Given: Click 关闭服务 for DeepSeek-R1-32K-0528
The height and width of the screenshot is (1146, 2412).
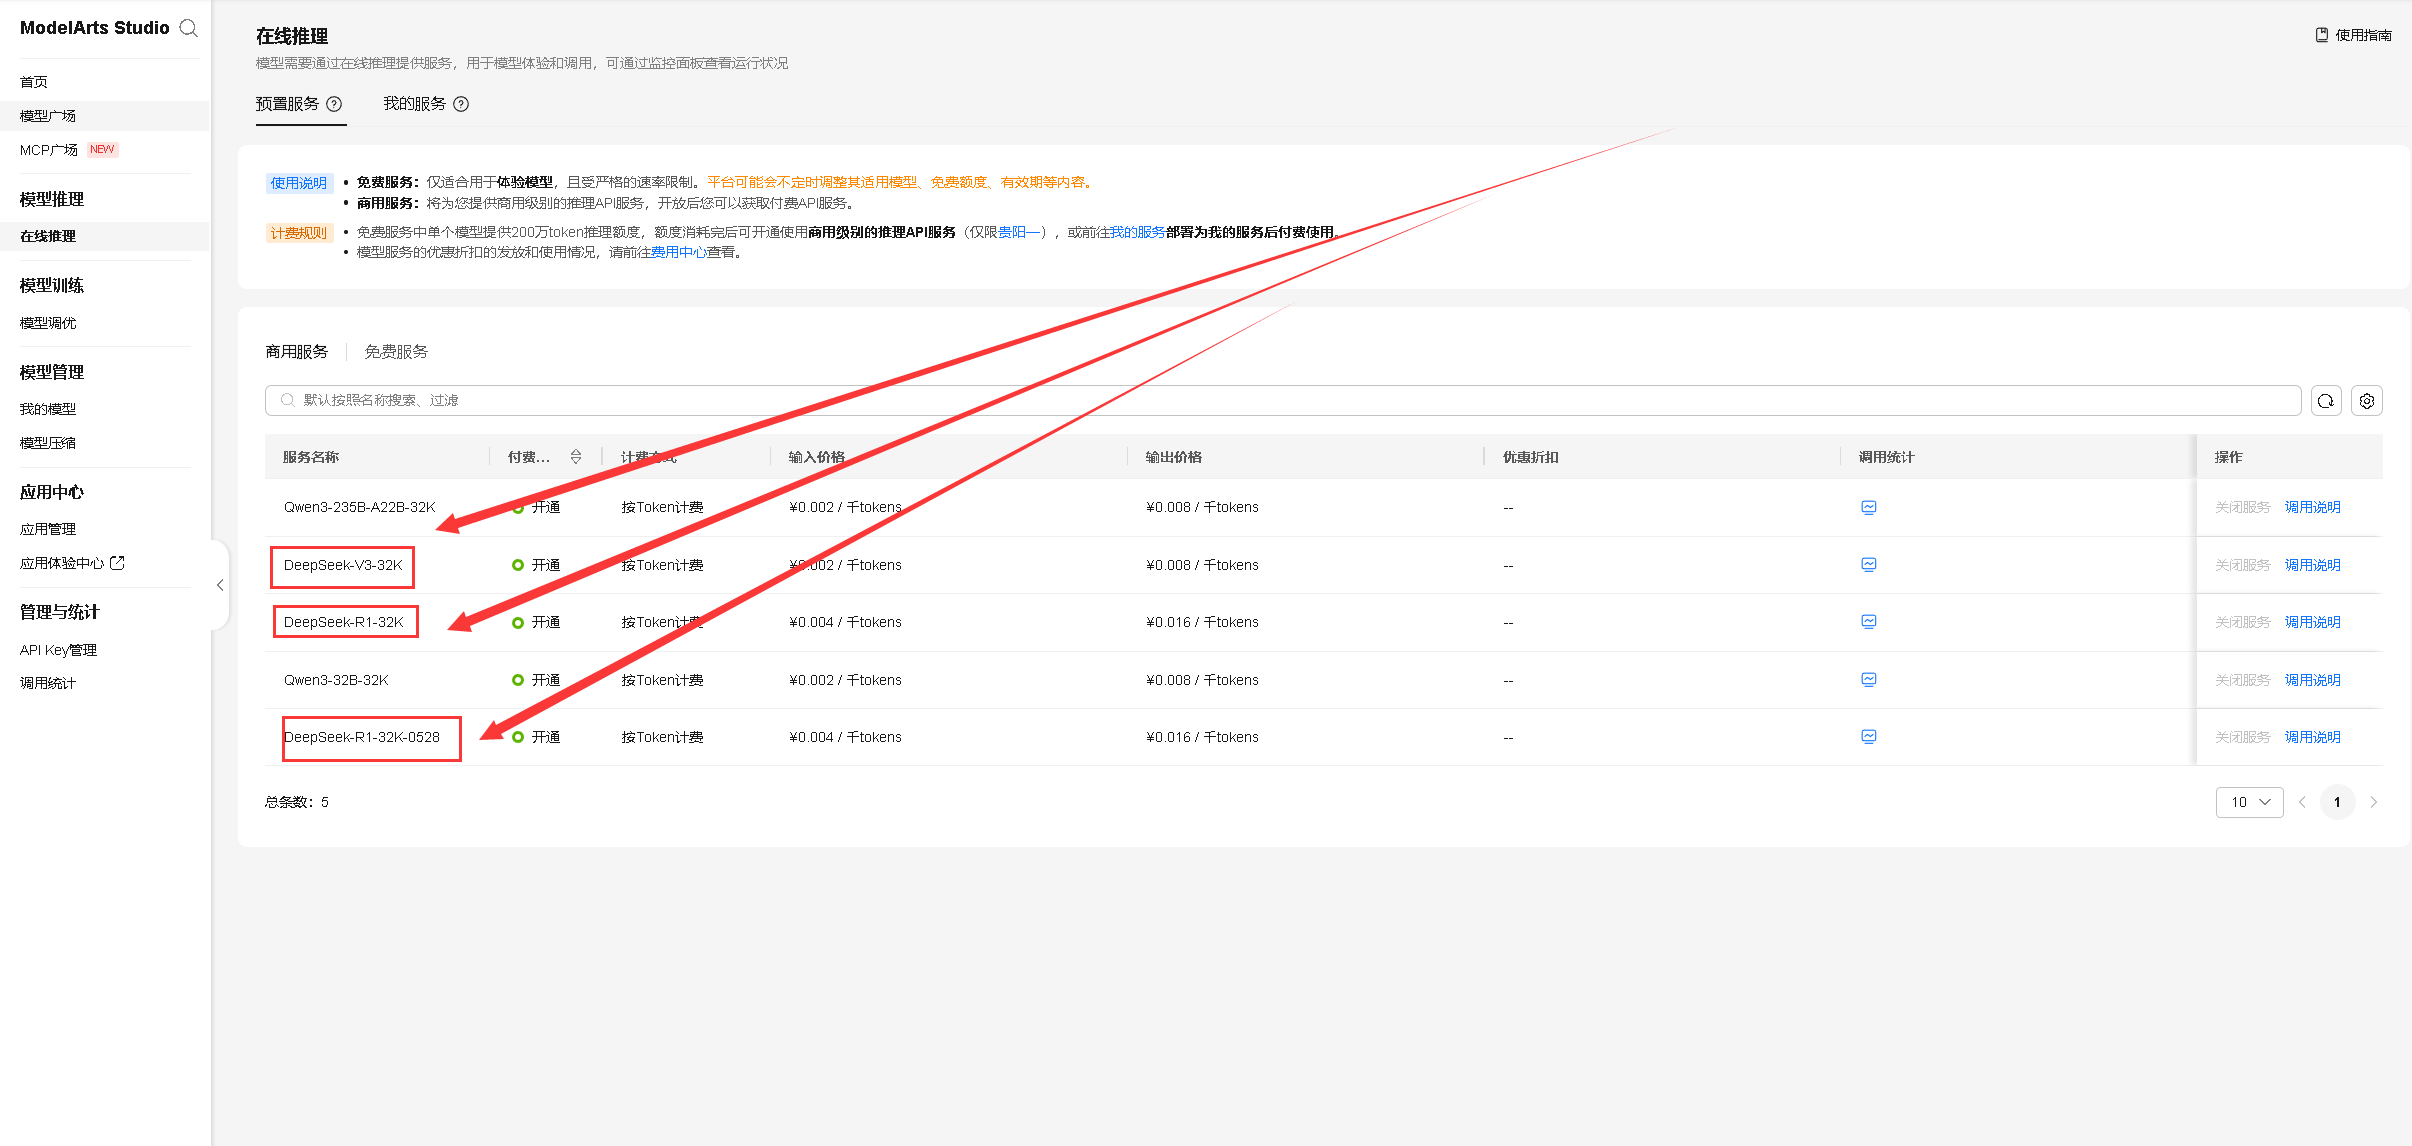Looking at the screenshot, I should [2243, 737].
